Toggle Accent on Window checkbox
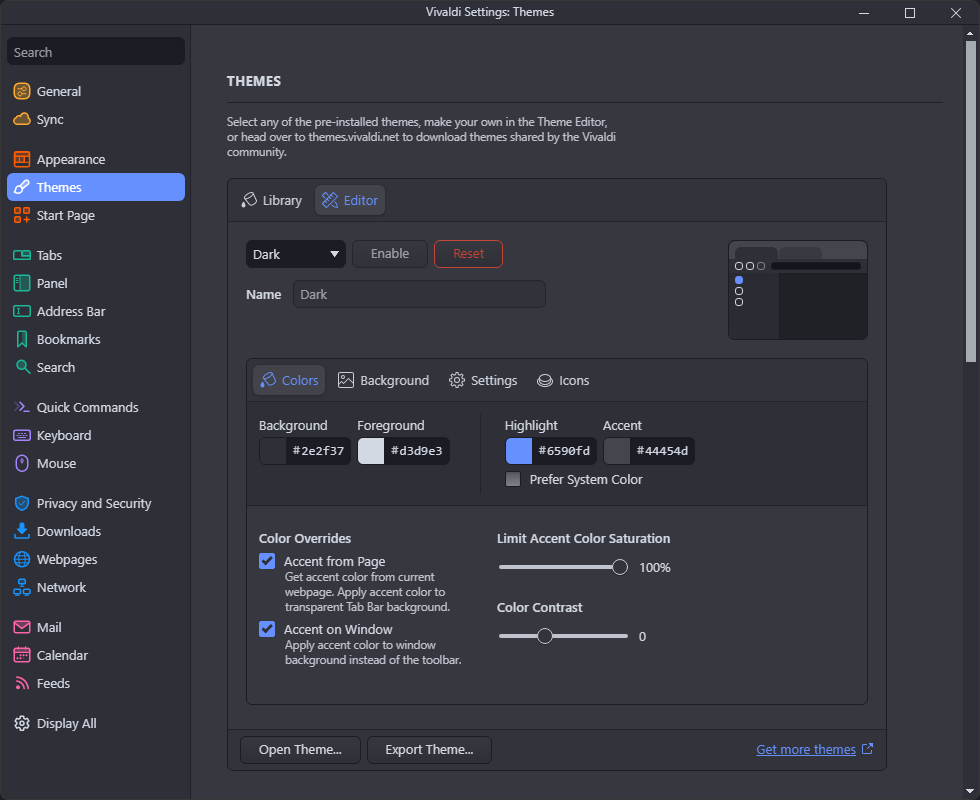 click(x=267, y=629)
